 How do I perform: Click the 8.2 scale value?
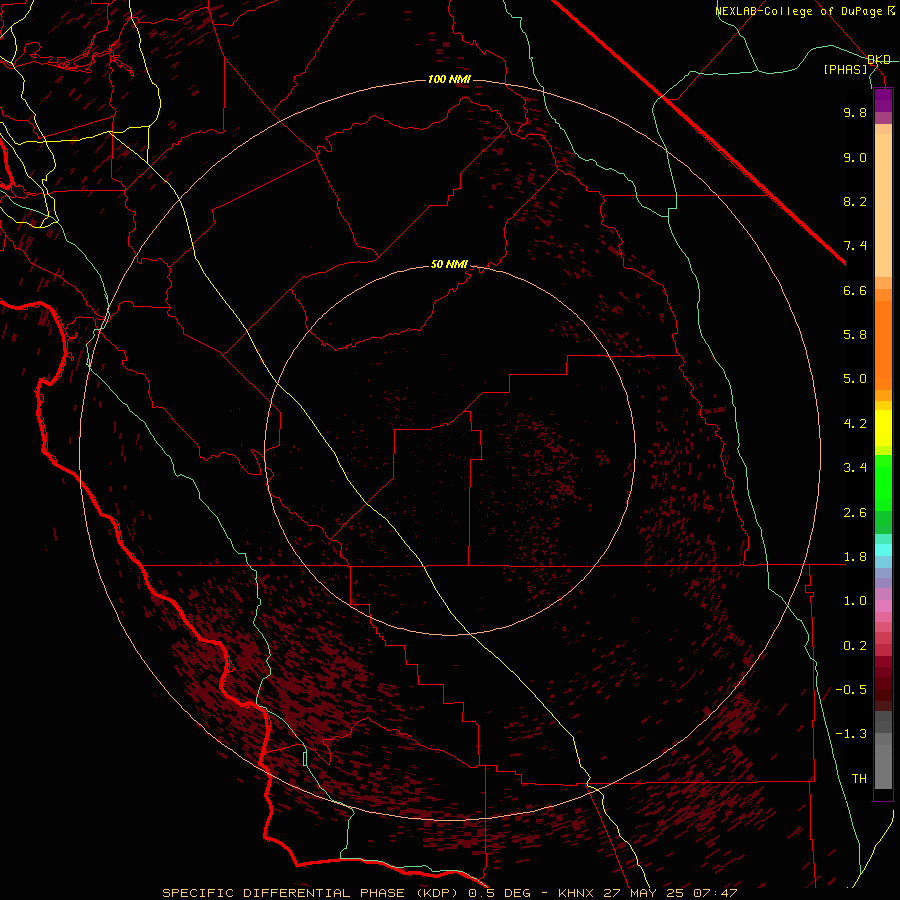click(x=855, y=201)
